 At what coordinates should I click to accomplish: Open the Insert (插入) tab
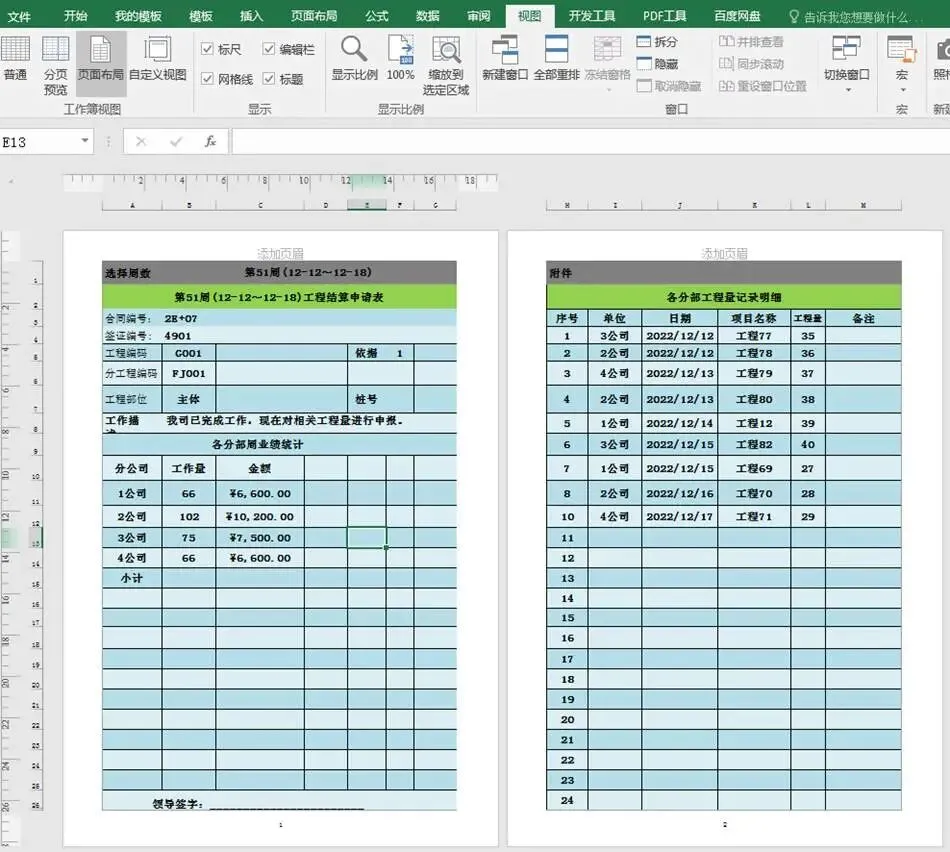coord(251,16)
